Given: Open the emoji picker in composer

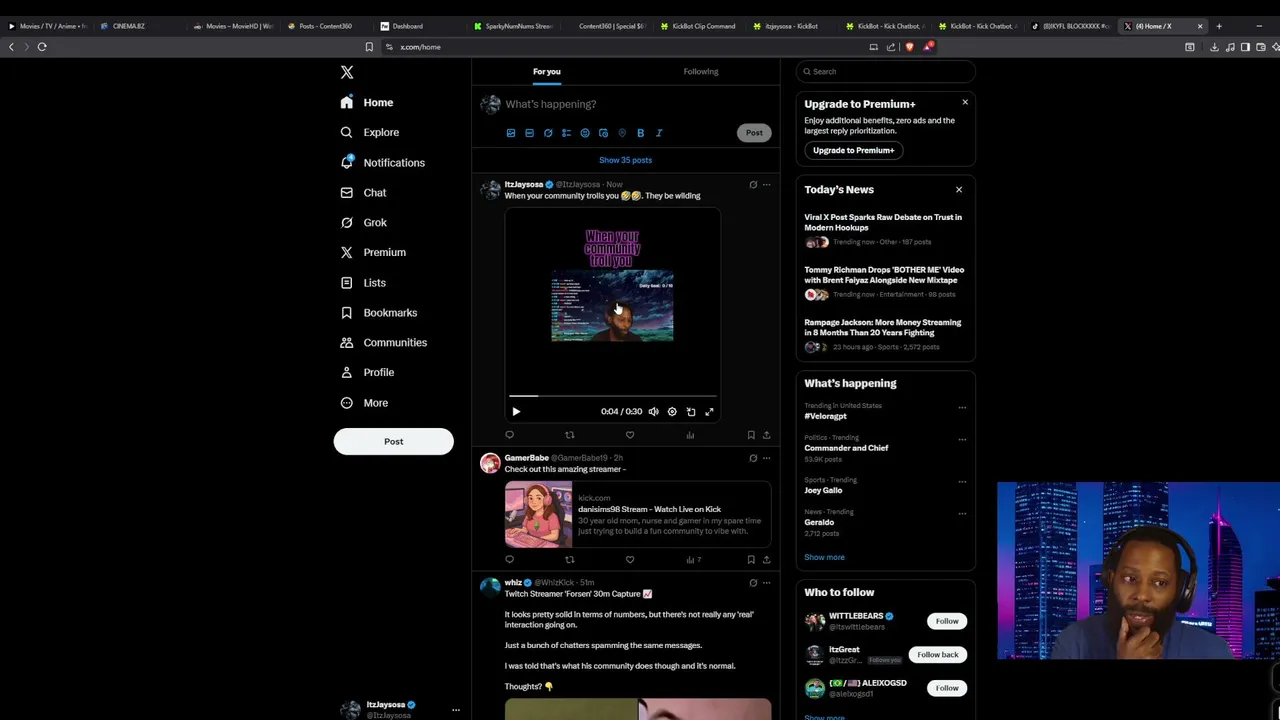Looking at the screenshot, I should point(585,133).
